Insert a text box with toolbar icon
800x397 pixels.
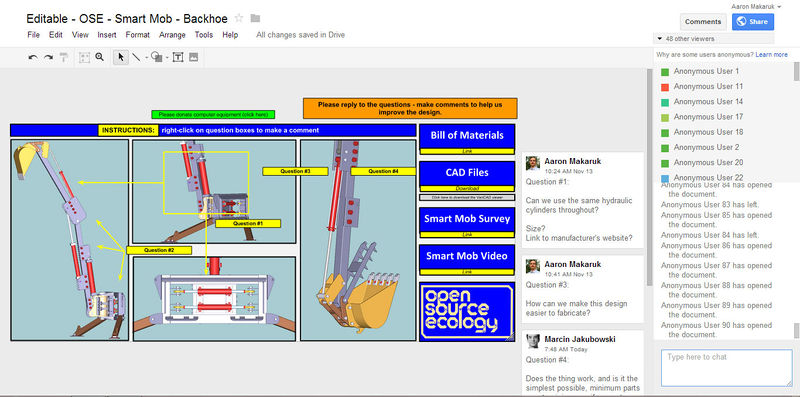[178, 57]
